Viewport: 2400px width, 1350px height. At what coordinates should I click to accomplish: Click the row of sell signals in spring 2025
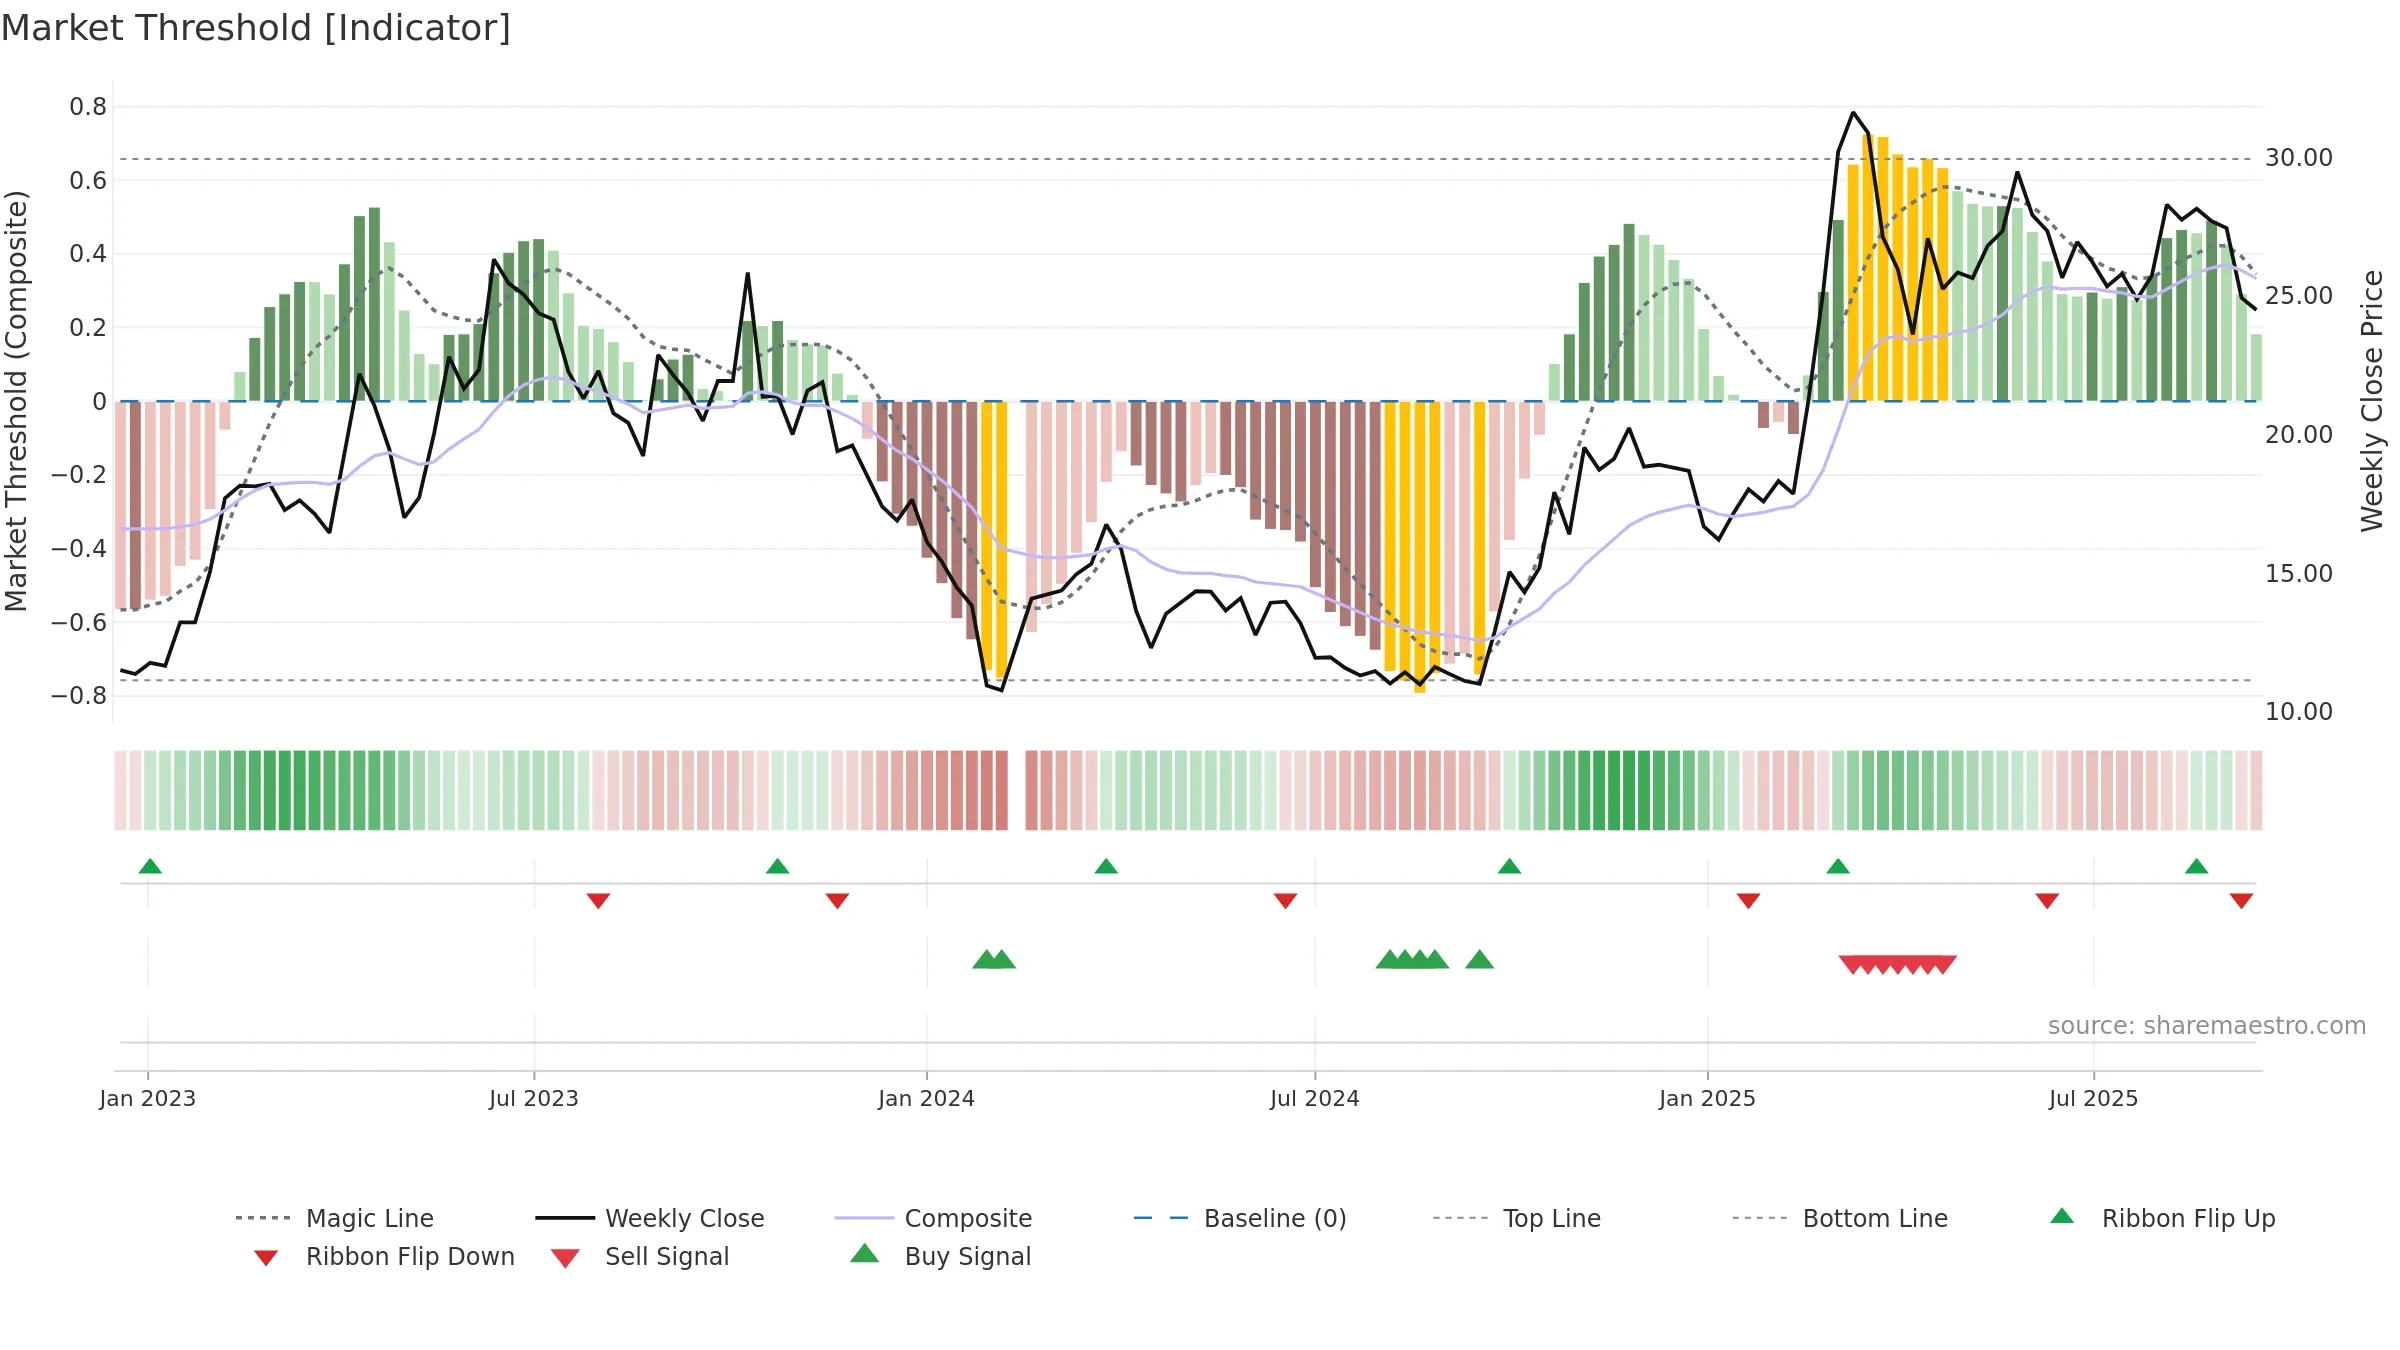pos(1898,964)
